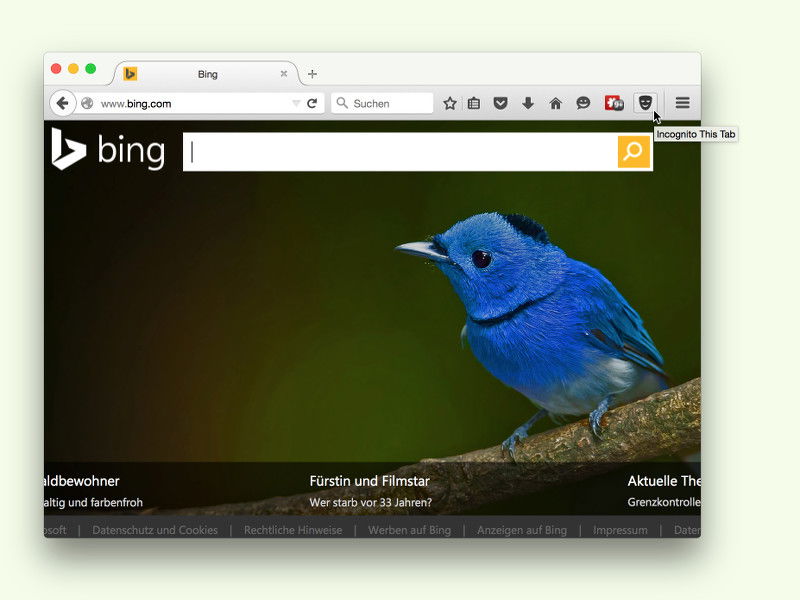800x600 pixels.
Task: Open 'Werben auf Bing' footer link
Action: [410, 530]
